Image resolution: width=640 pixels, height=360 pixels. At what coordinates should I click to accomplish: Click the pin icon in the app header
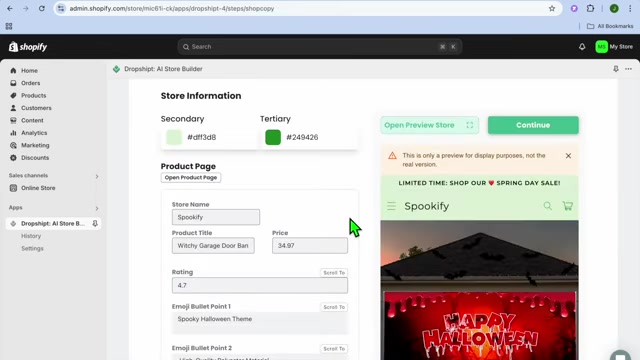pos(616,69)
